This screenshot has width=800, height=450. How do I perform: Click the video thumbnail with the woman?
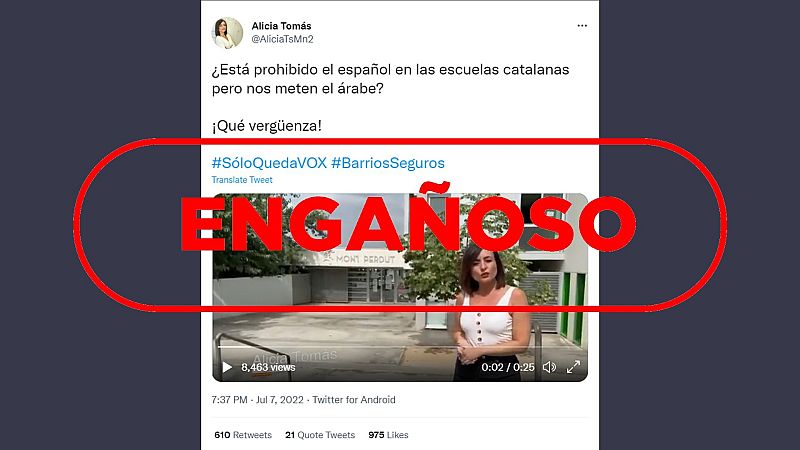(x=399, y=287)
